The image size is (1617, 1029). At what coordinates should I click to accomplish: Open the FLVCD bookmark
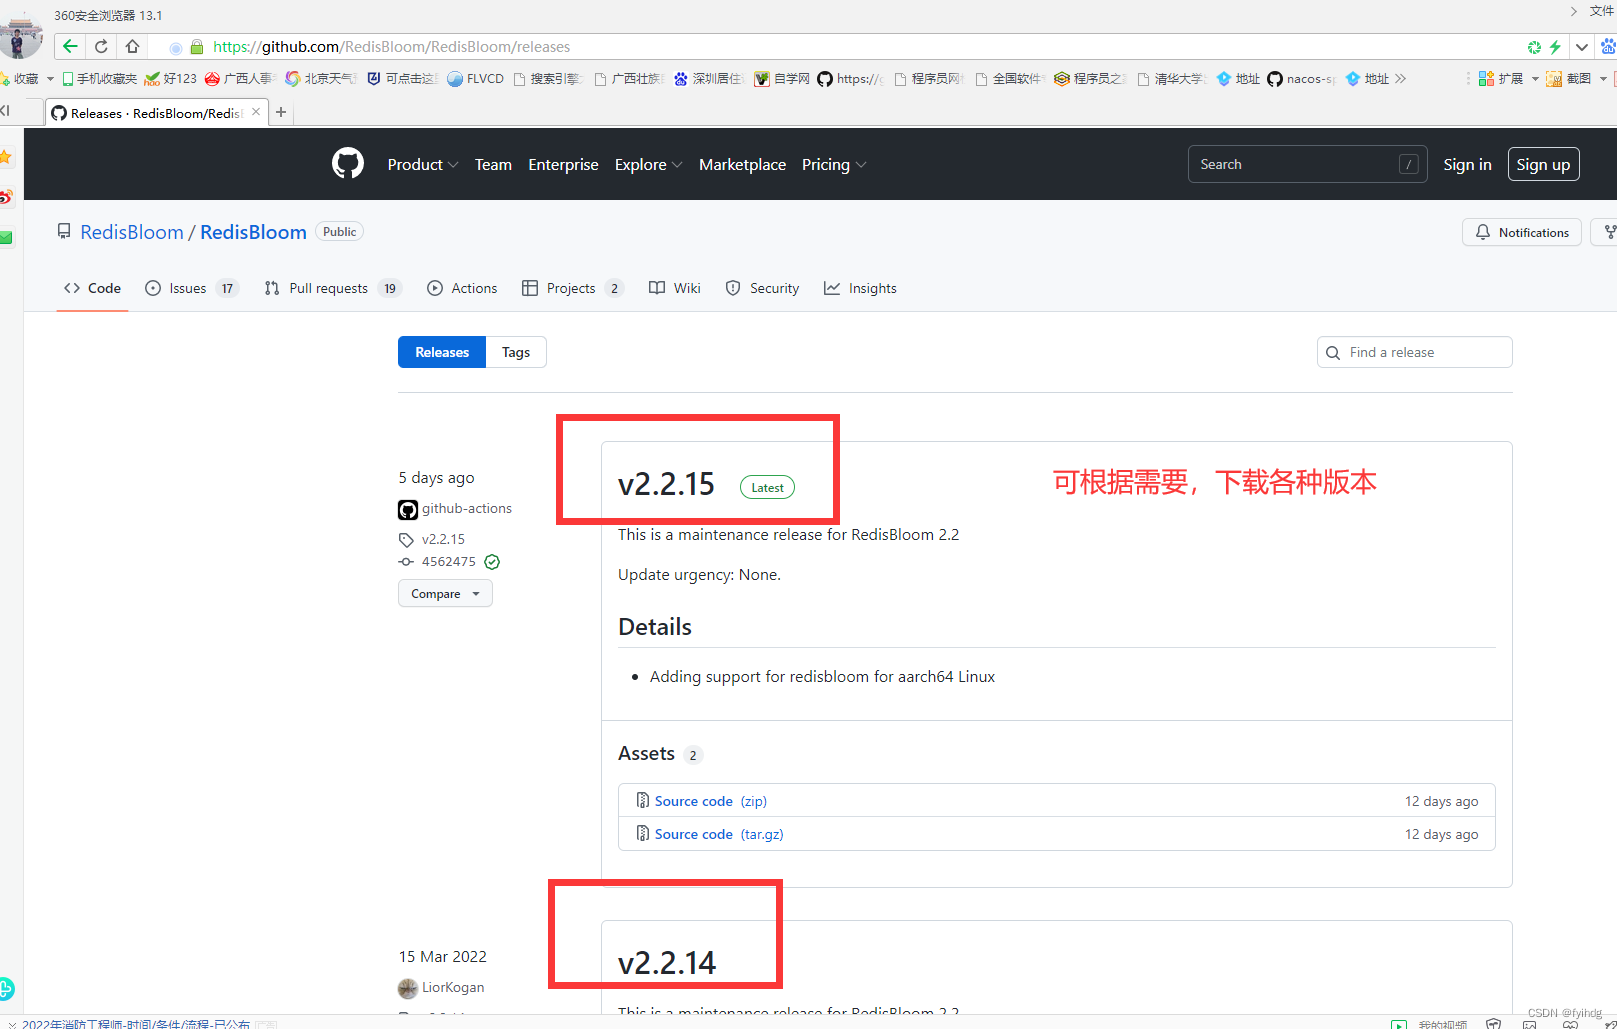pyautogui.click(x=475, y=79)
